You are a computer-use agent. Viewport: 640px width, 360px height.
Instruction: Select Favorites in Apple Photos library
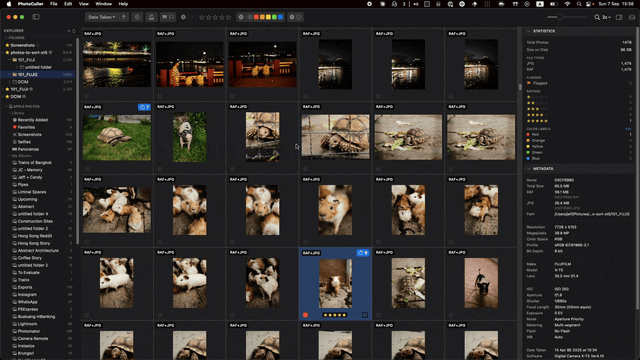pos(26,127)
